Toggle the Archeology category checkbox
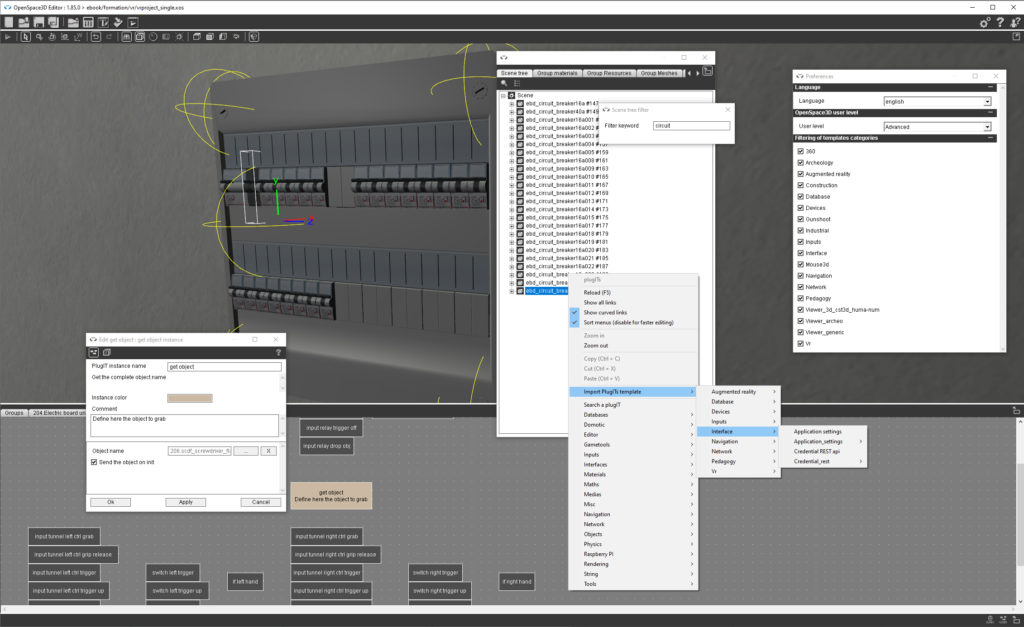Screen dimensions: 1024x627 (800, 163)
